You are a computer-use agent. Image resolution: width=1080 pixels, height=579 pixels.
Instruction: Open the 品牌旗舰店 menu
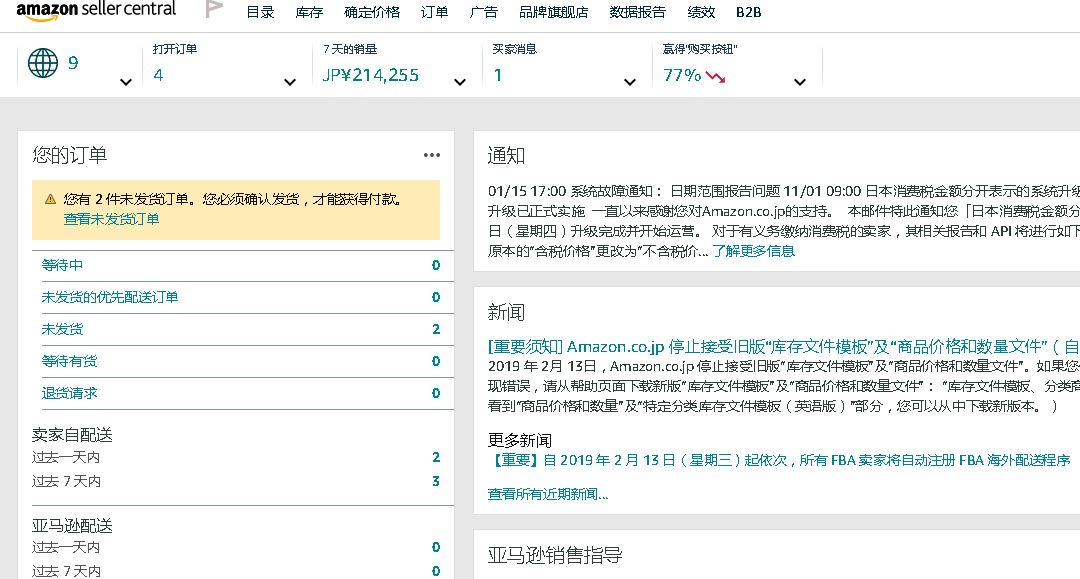tap(554, 12)
